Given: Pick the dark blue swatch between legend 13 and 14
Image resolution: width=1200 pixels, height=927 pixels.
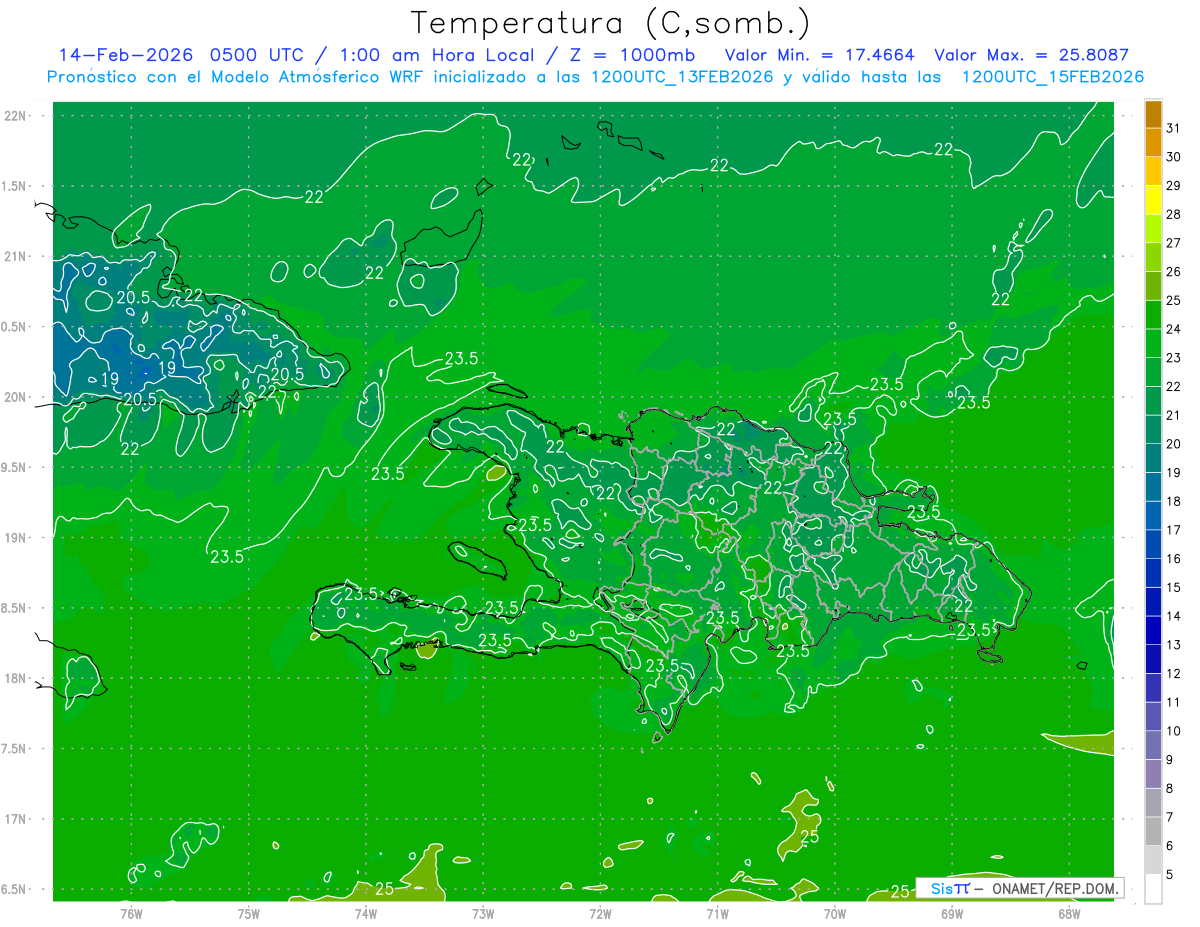Looking at the screenshot, I should click(1153, 630).
